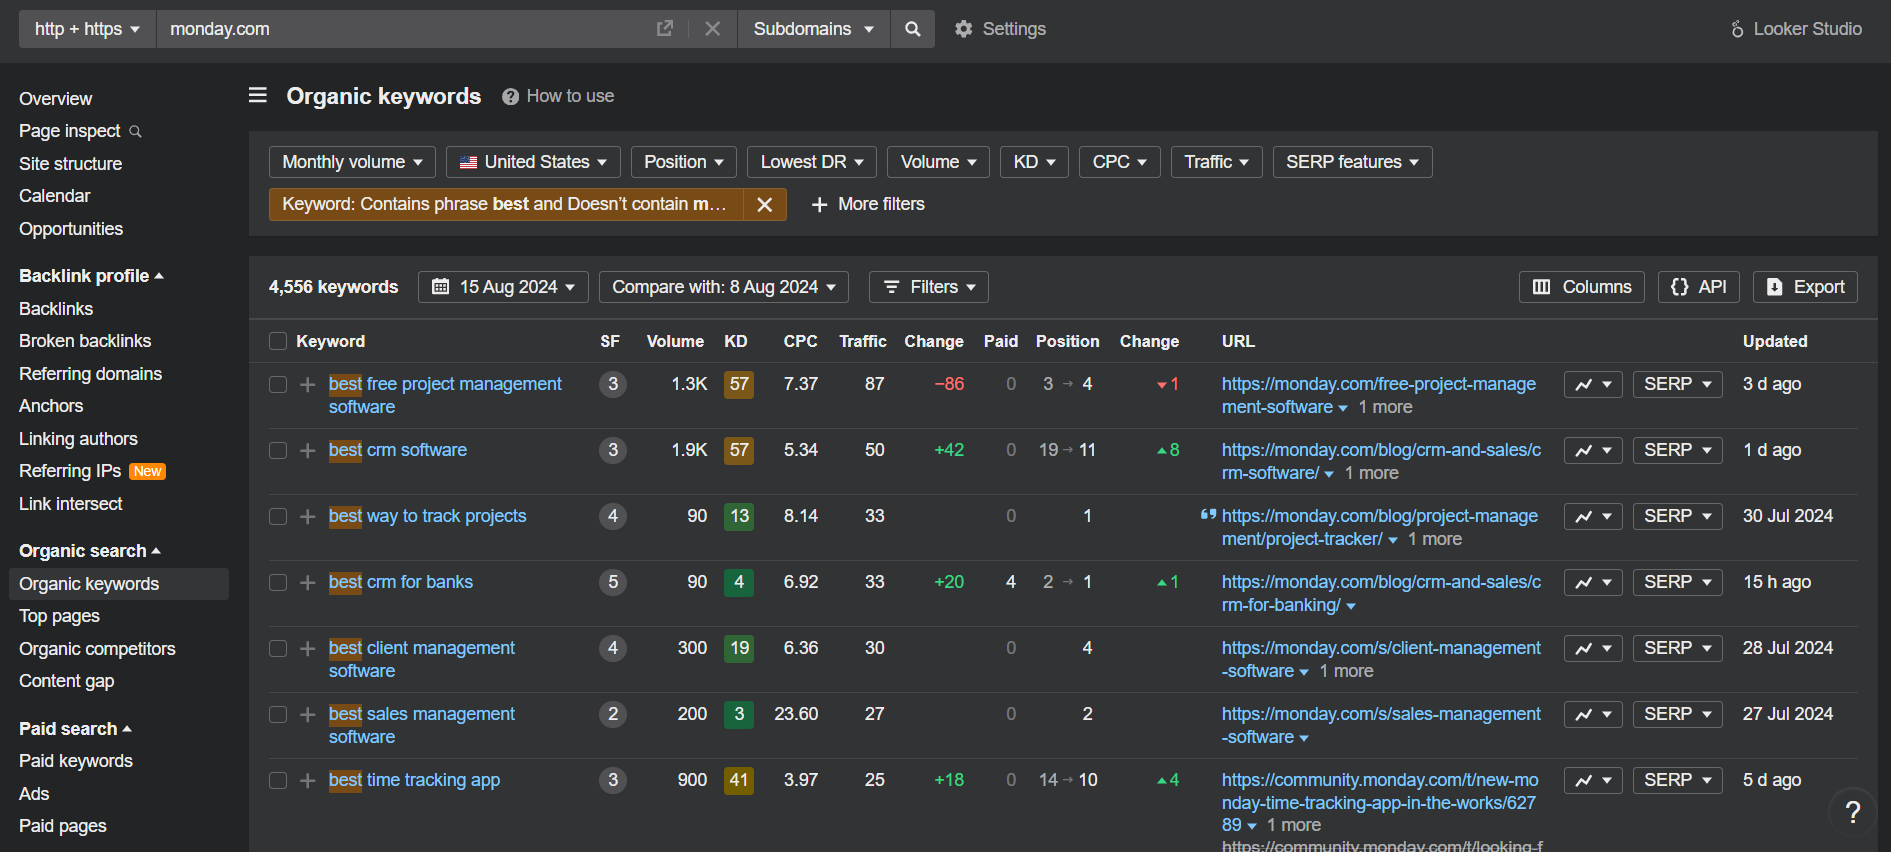This screenshot has width=1891, height=852.
Task: Add best crm for banks to list
Action: 308,583
